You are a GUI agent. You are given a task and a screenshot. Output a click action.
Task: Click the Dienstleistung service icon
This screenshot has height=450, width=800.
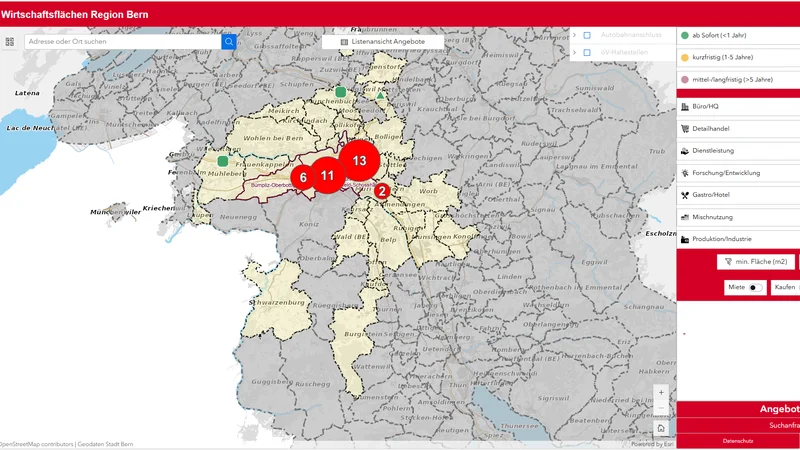pyautogui.click(x=685, y=151)
